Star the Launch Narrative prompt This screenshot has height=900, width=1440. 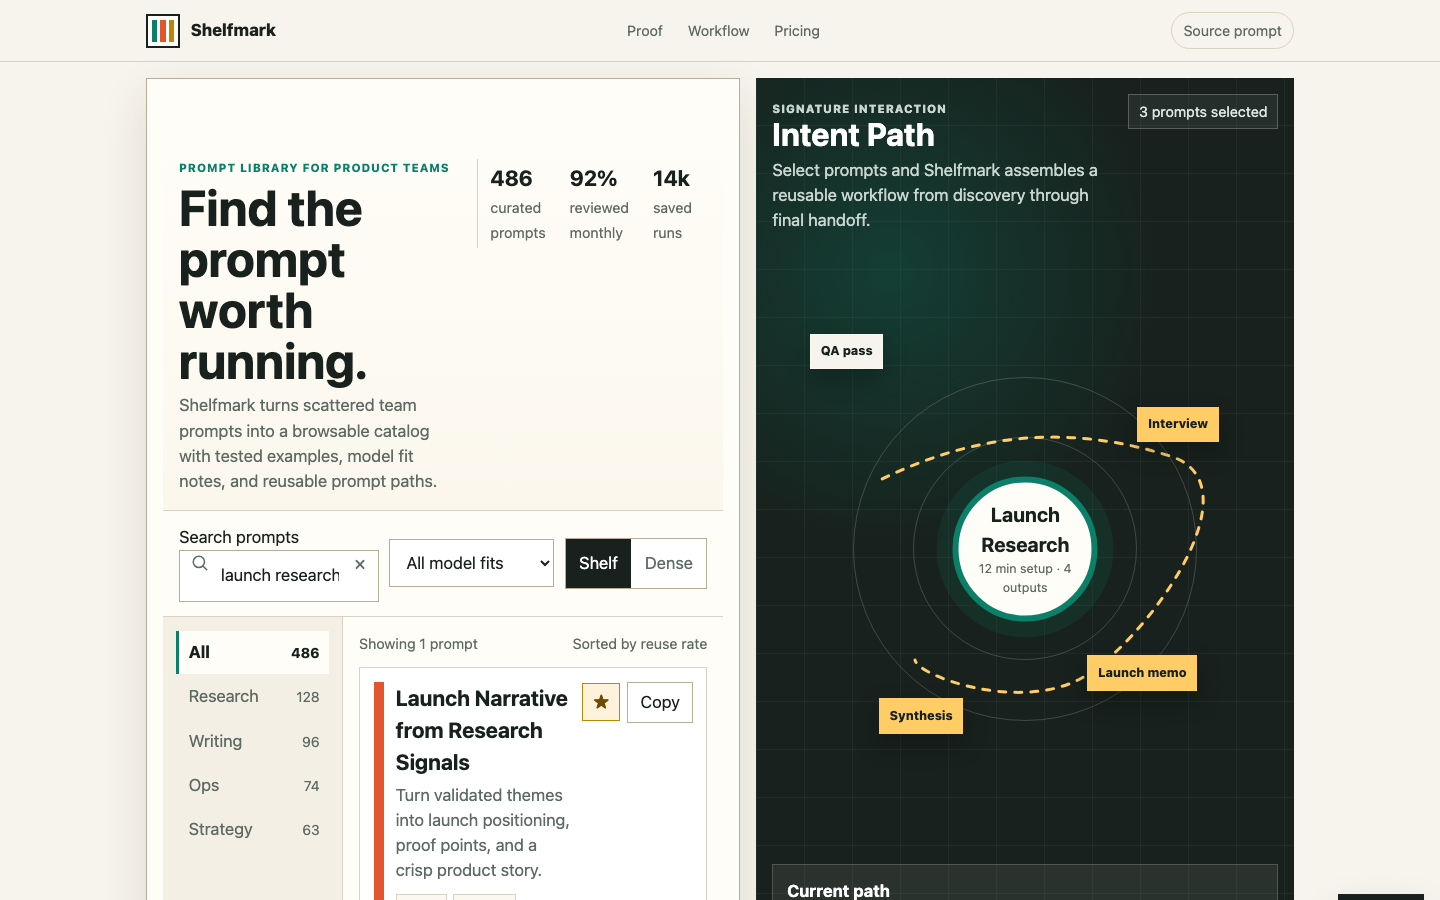tap(601, 702)
